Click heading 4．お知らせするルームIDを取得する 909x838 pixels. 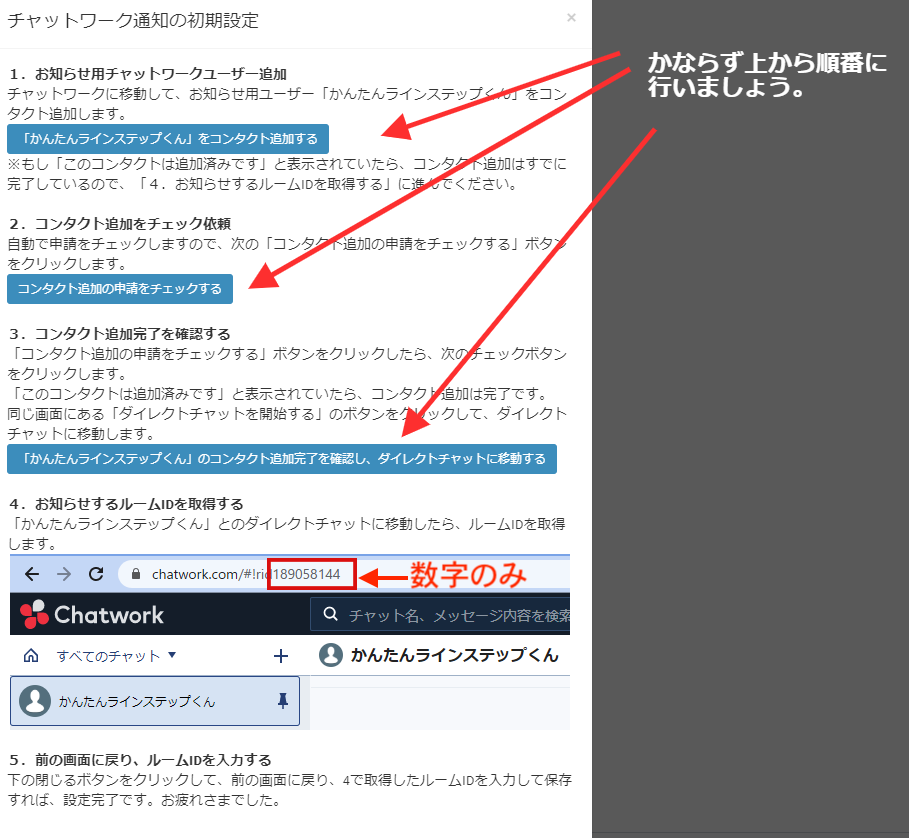(126, 504)
